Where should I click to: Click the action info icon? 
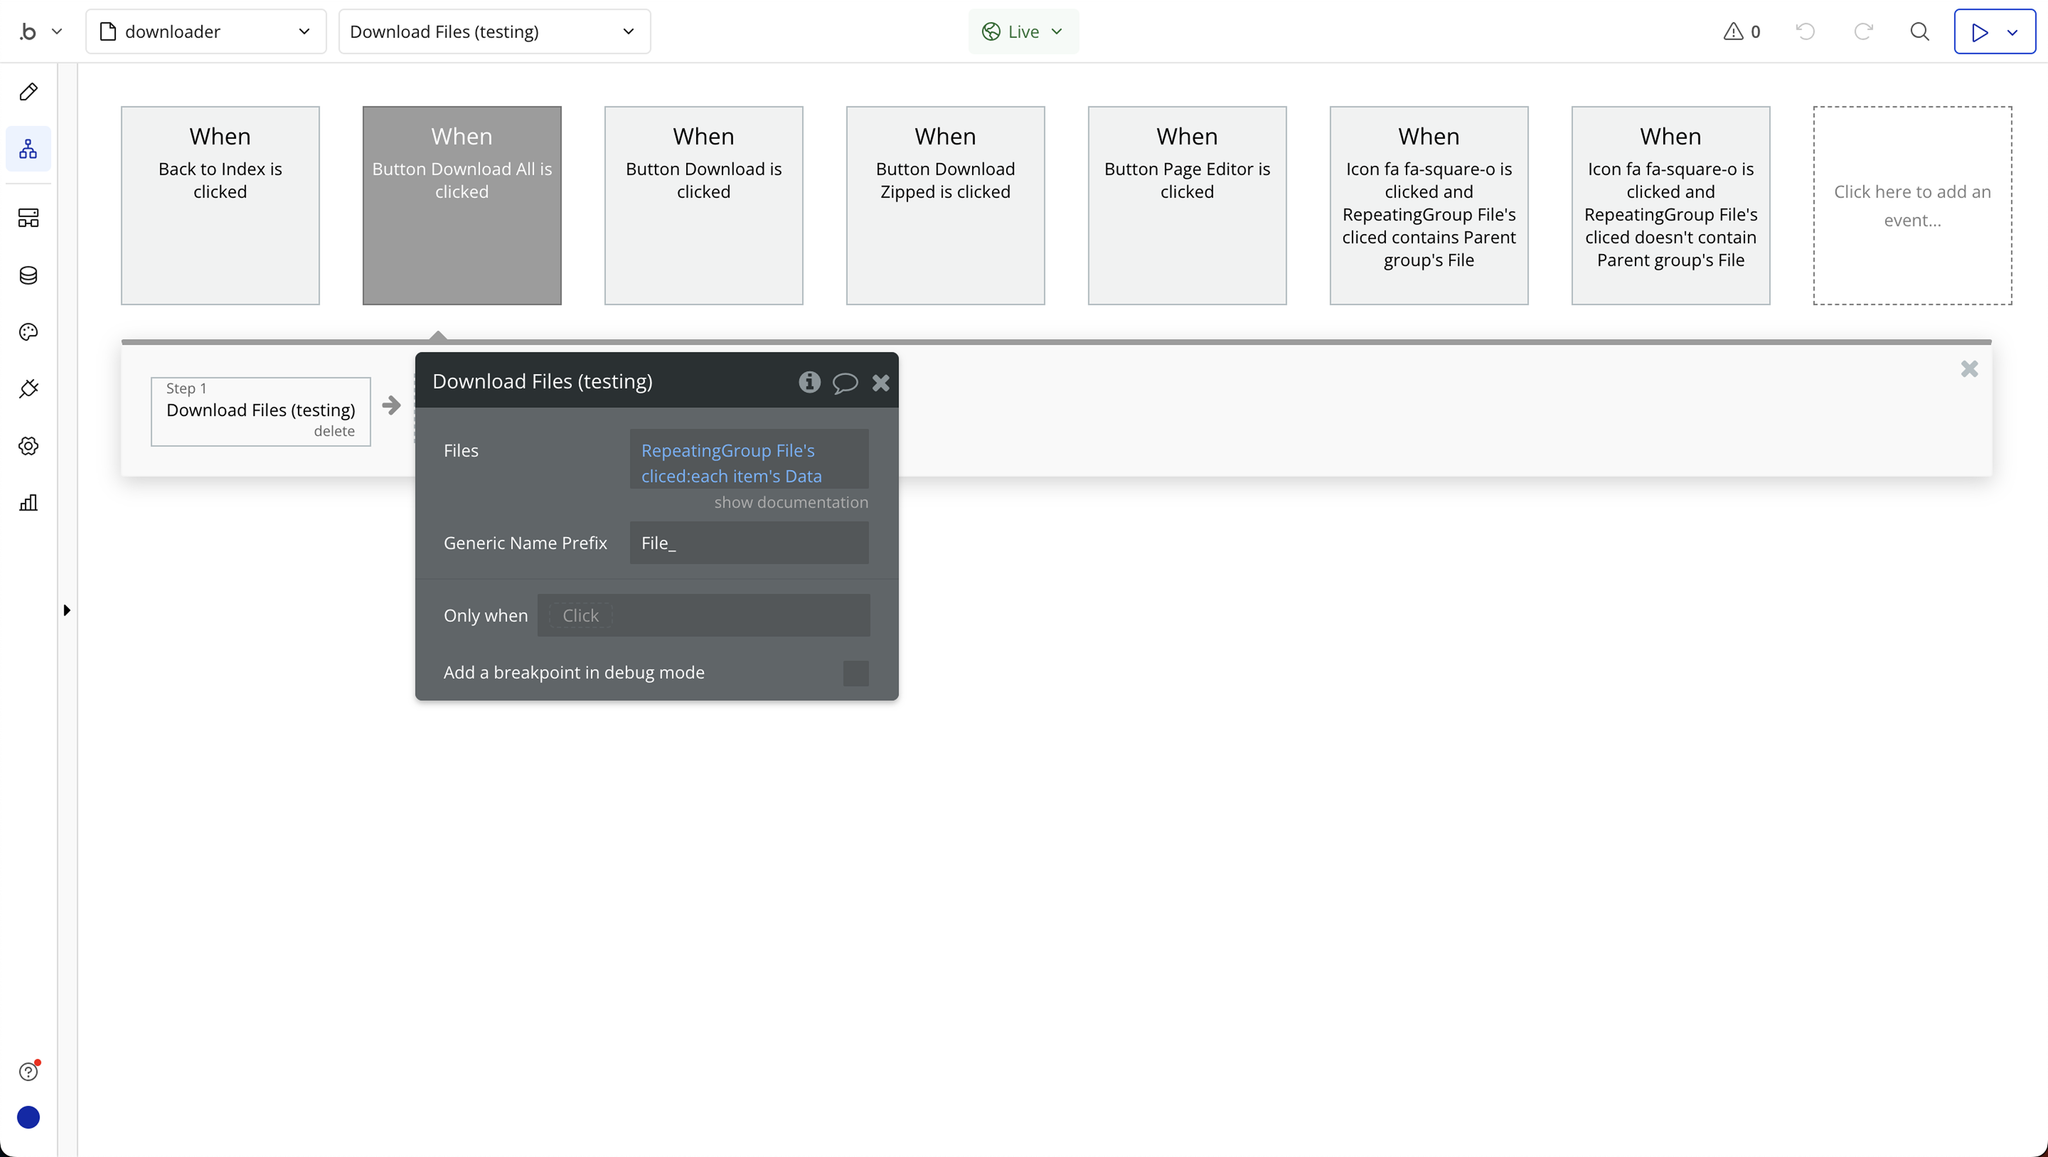pos(809,382)
